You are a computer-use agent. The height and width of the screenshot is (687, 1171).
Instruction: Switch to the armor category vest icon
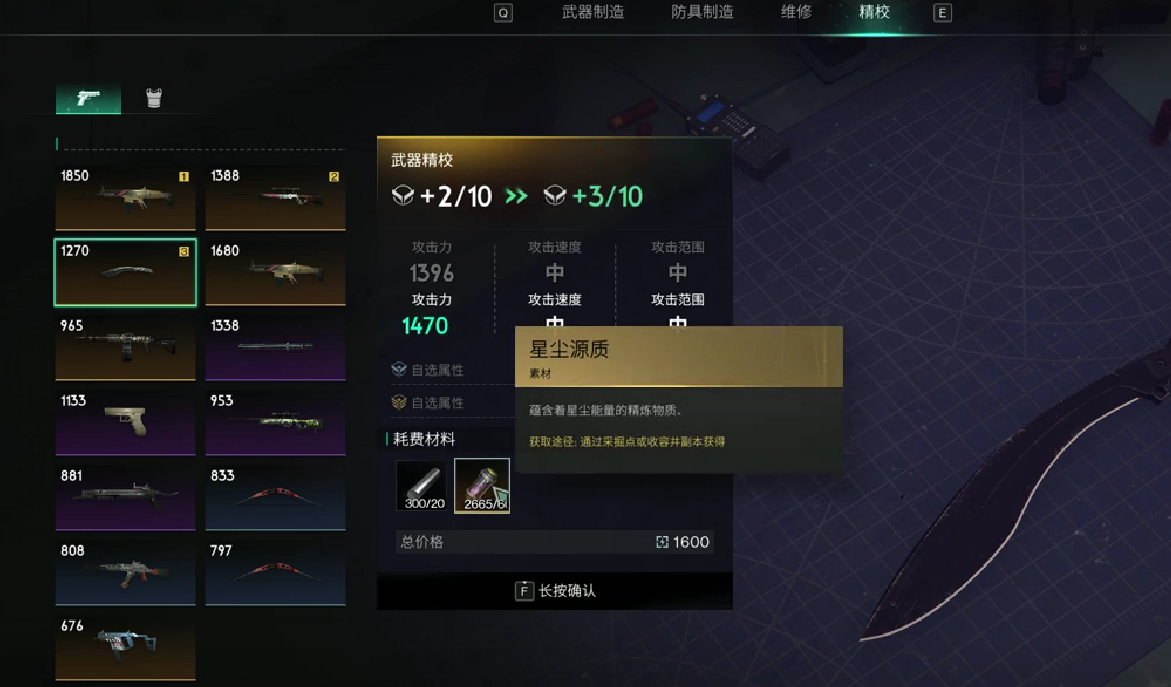coord(154,98)
